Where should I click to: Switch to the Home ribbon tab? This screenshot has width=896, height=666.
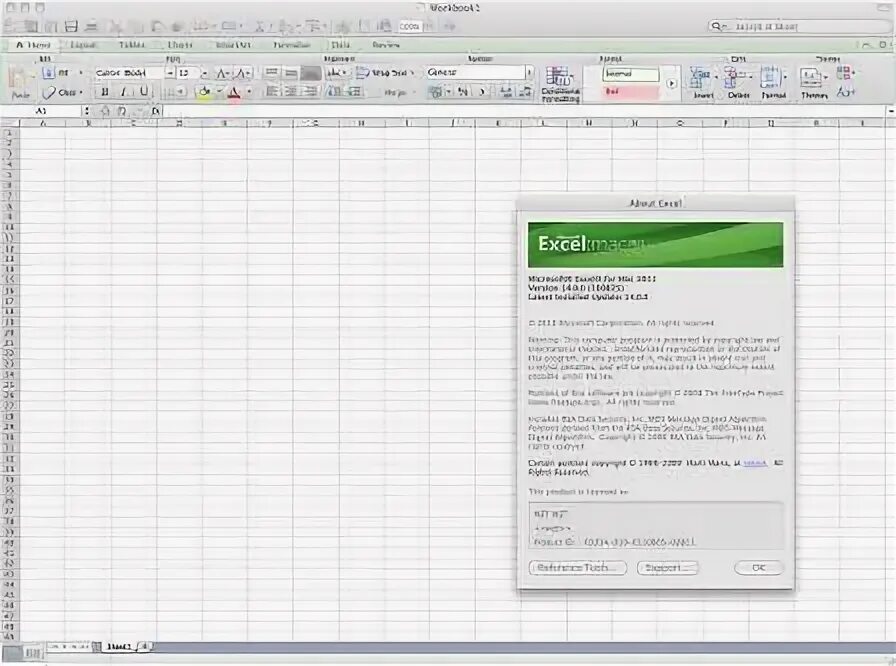click(x=34, y=45)
